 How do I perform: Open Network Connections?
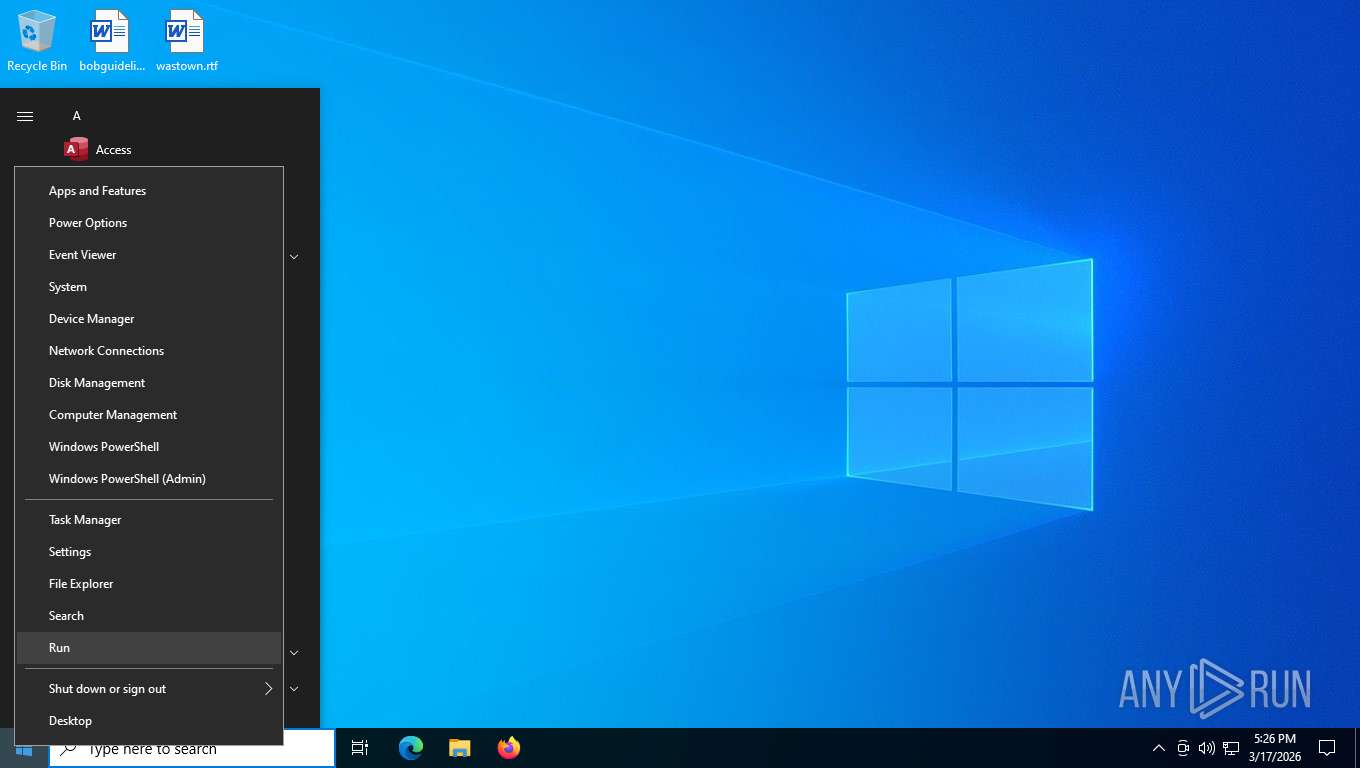point(149,351)
